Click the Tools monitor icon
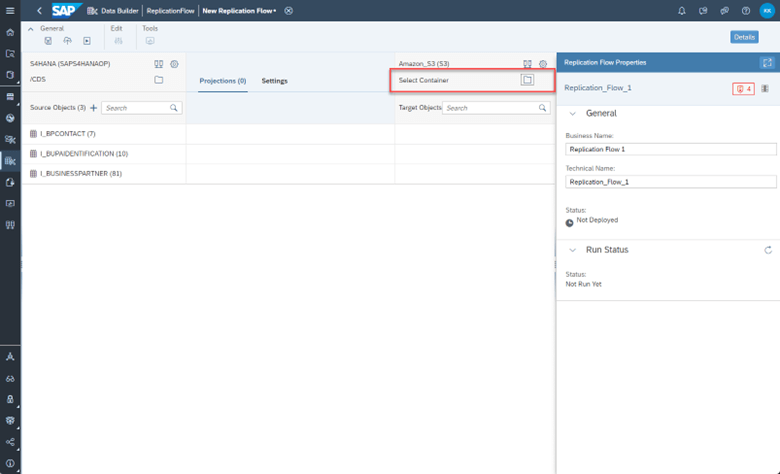 [150, 41]
